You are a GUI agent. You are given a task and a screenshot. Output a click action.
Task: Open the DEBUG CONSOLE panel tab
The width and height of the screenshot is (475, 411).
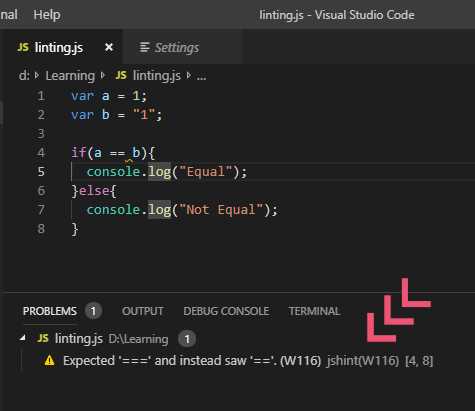(226, 311)
